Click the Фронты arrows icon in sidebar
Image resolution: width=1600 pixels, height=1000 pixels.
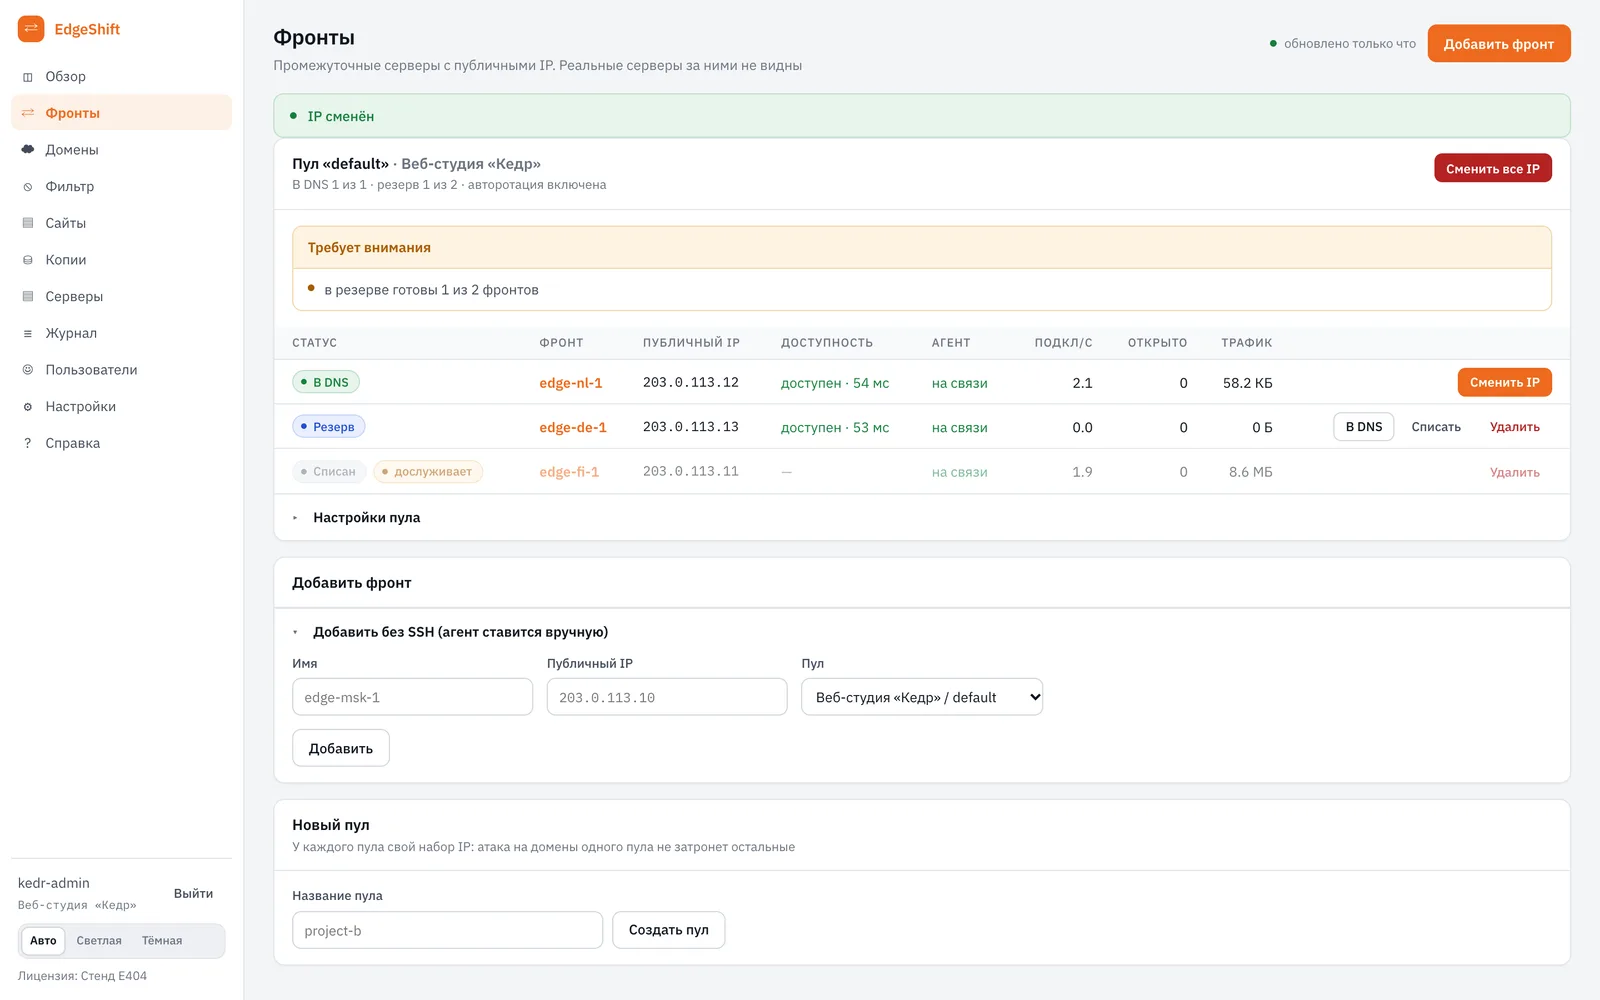click(x=28, y=113)
